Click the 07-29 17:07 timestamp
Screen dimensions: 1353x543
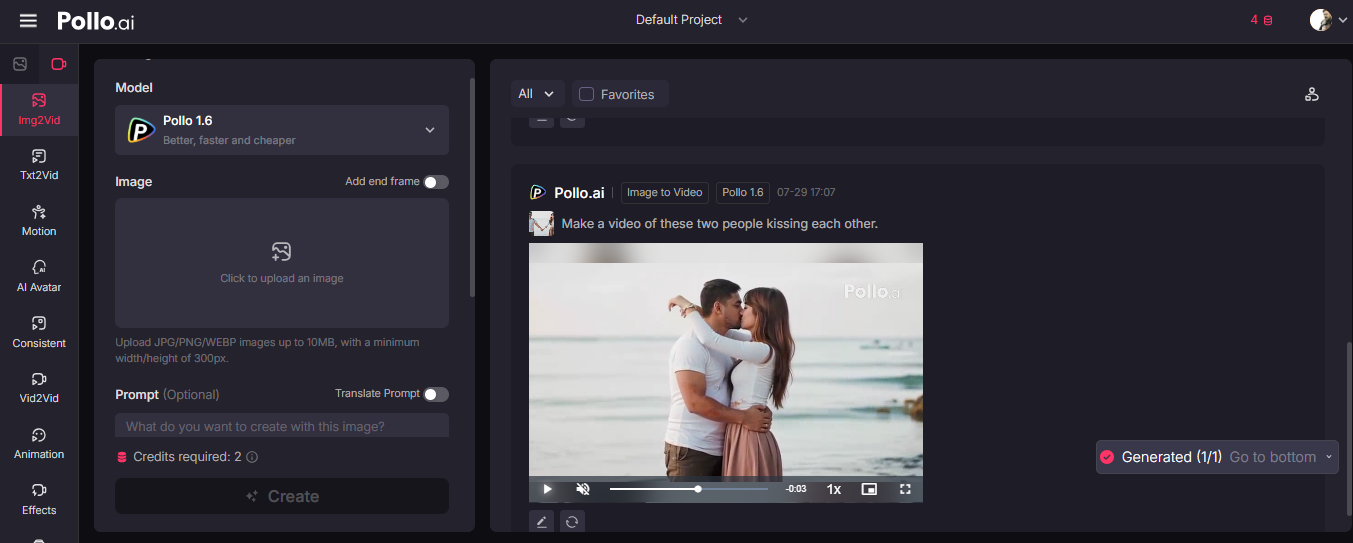point(806,192)
